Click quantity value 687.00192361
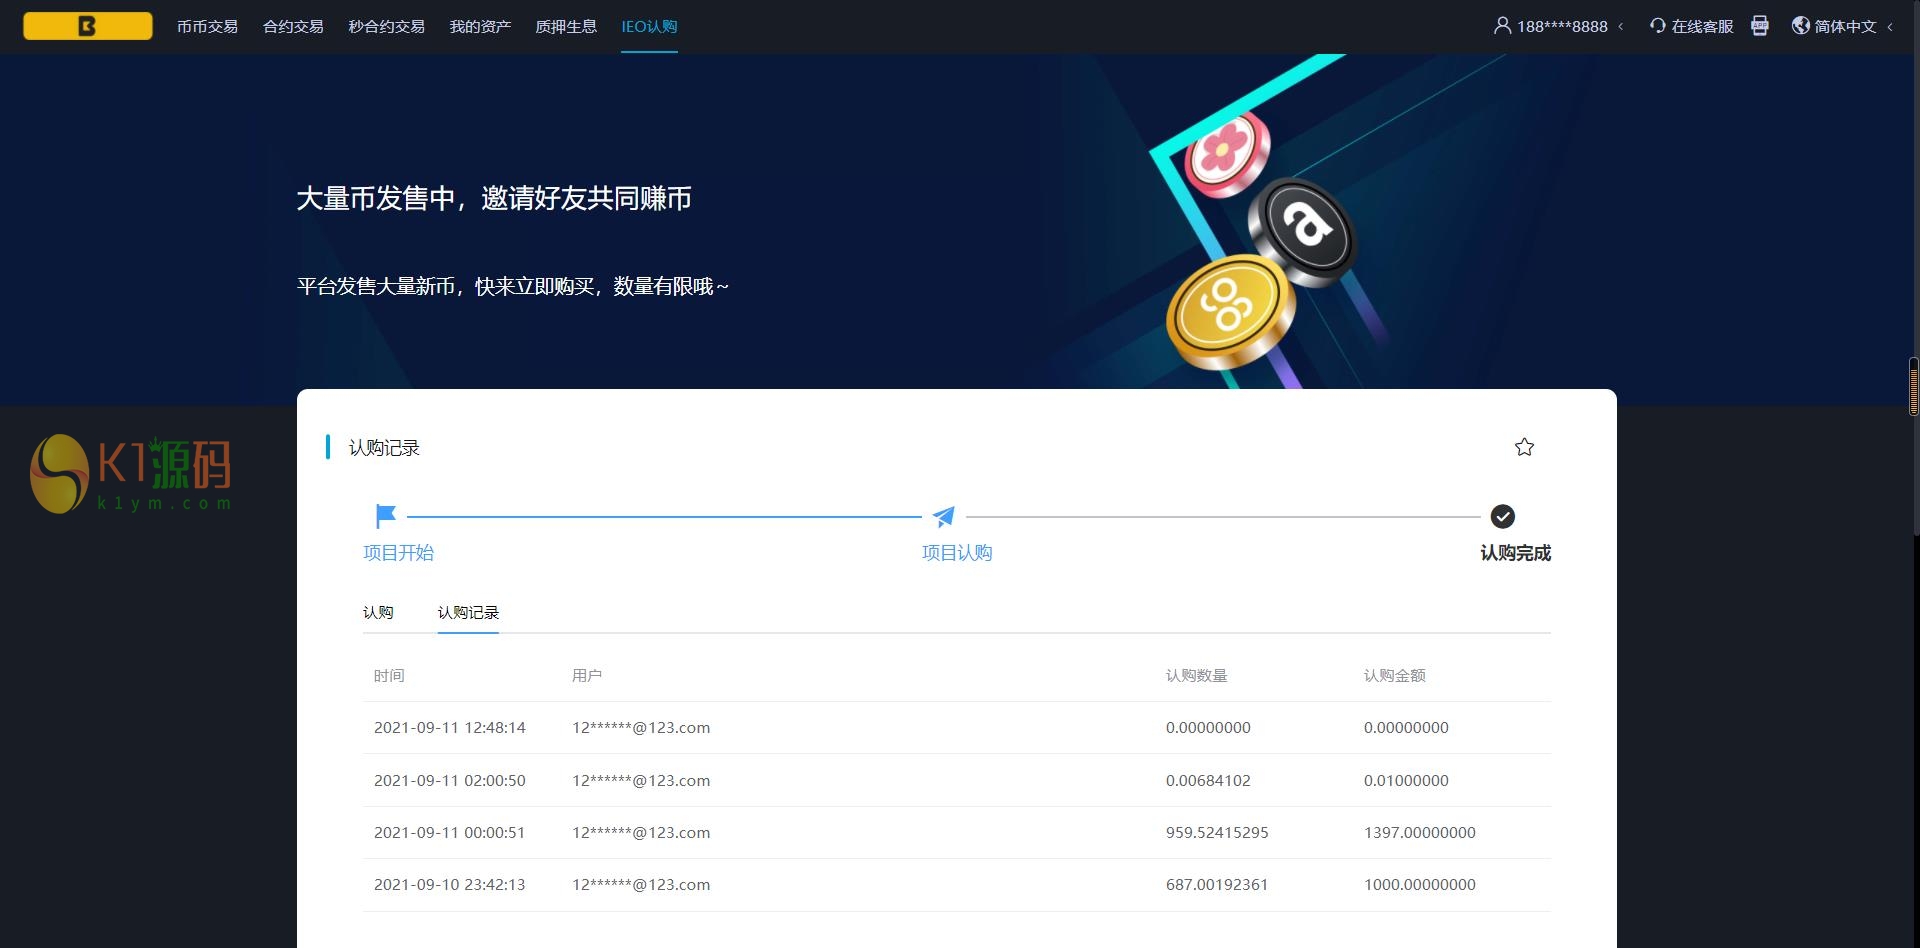1920x948 pixels. coord(1217,885)
